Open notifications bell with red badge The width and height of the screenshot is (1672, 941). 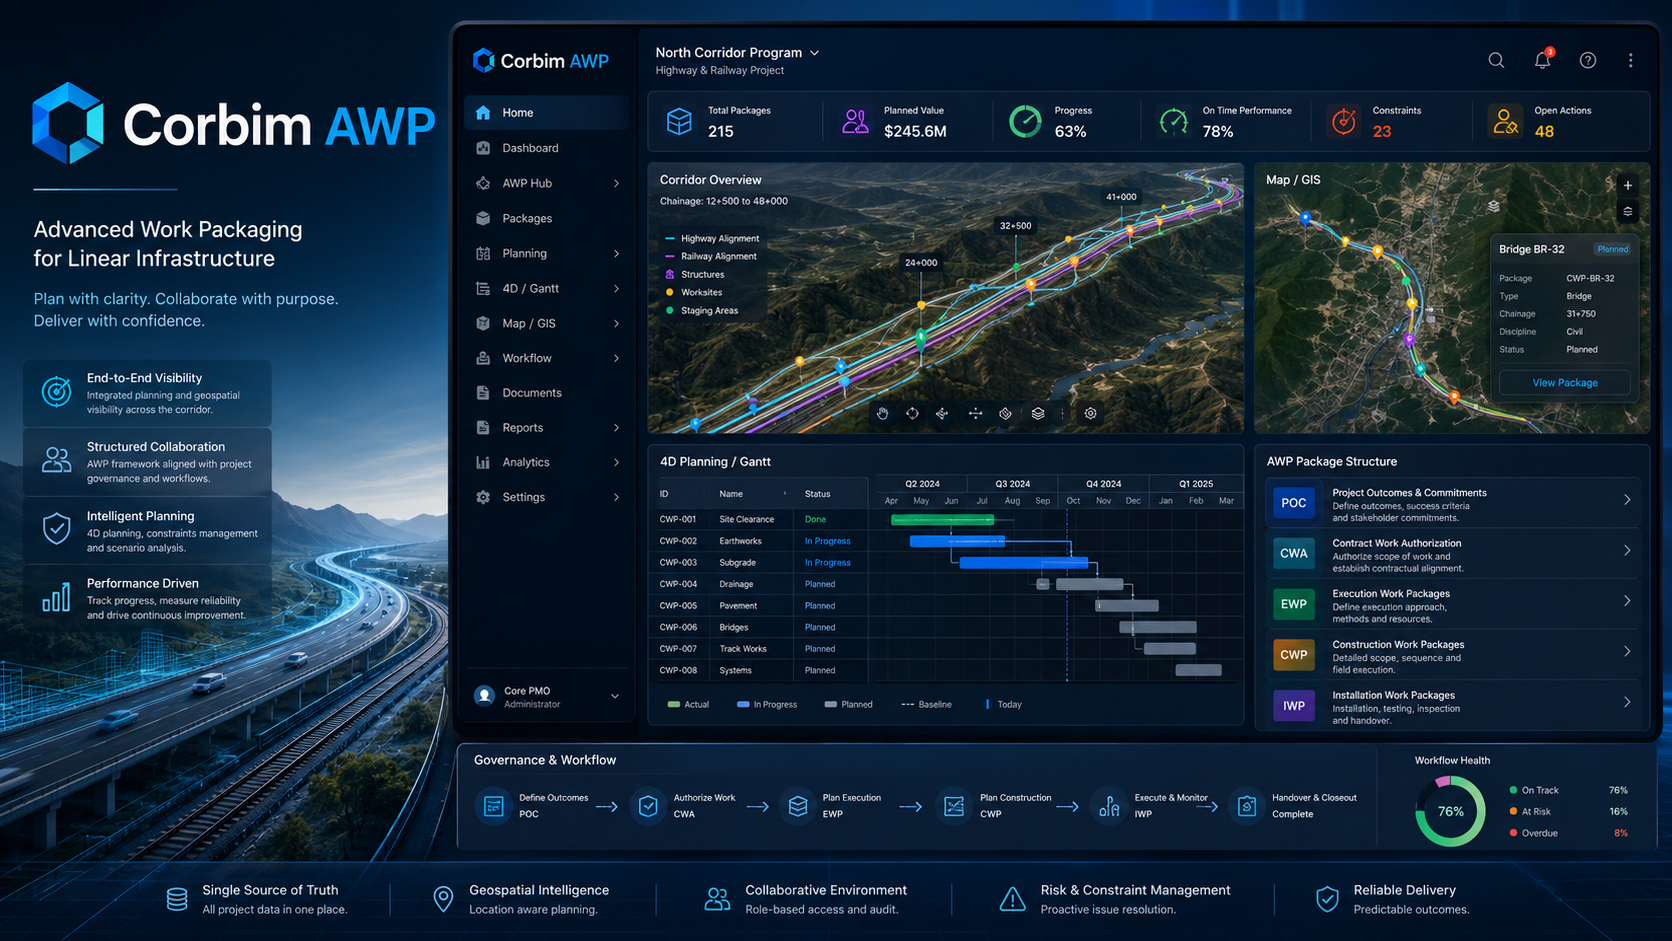(1543, 59)
